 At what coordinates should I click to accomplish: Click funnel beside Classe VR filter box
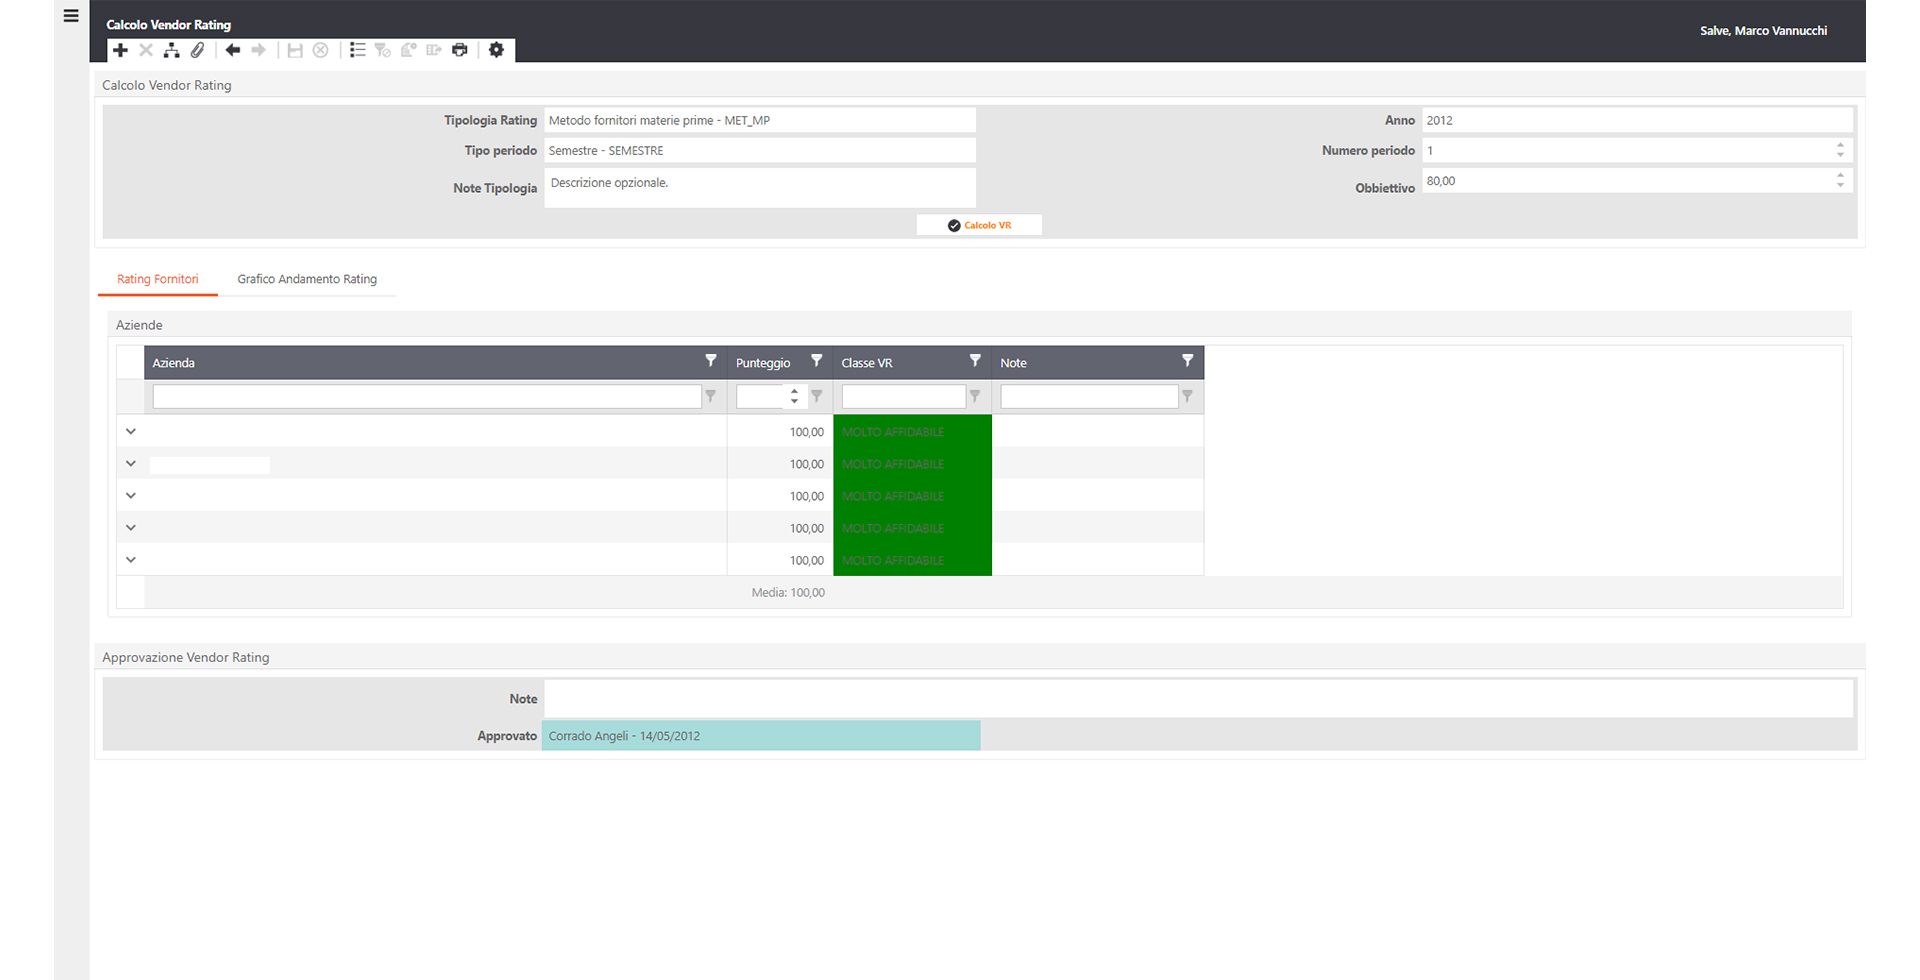975,397
